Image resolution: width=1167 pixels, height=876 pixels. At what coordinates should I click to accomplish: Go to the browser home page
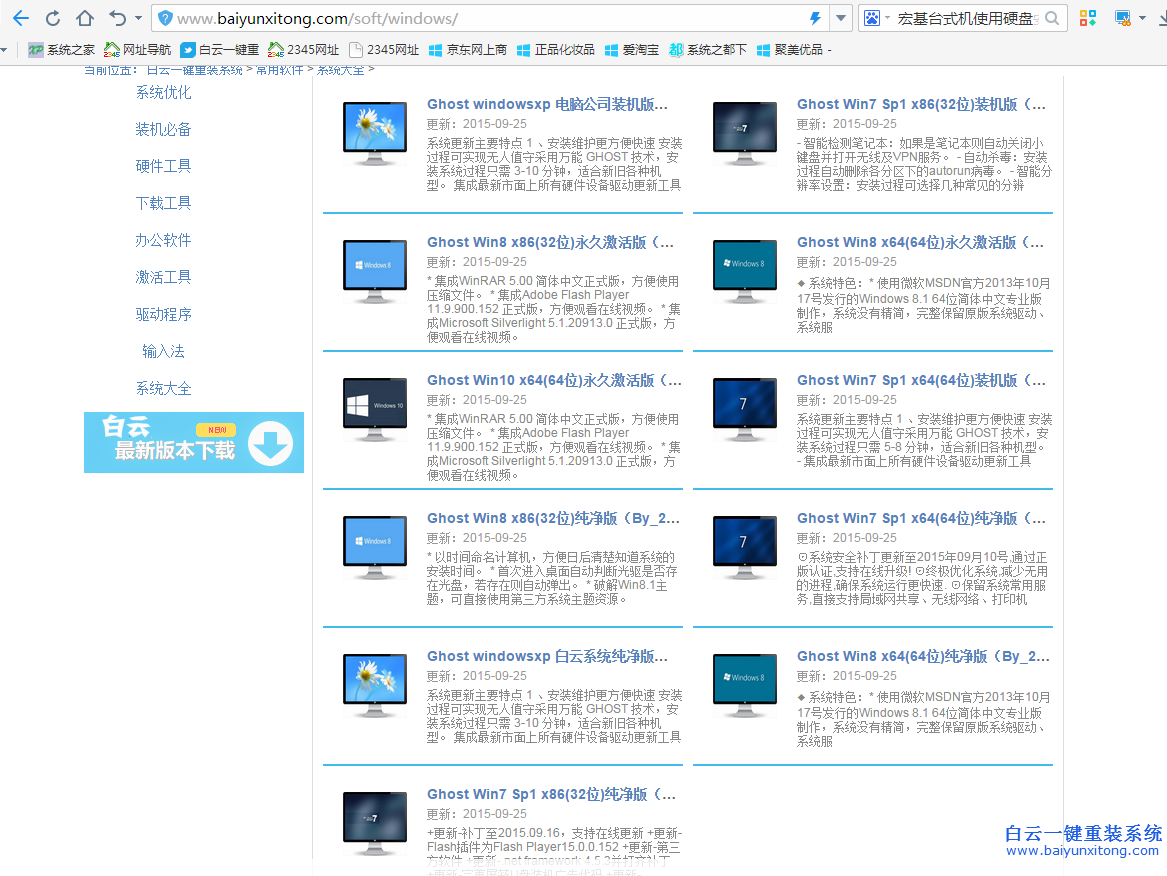coord(85,17)
